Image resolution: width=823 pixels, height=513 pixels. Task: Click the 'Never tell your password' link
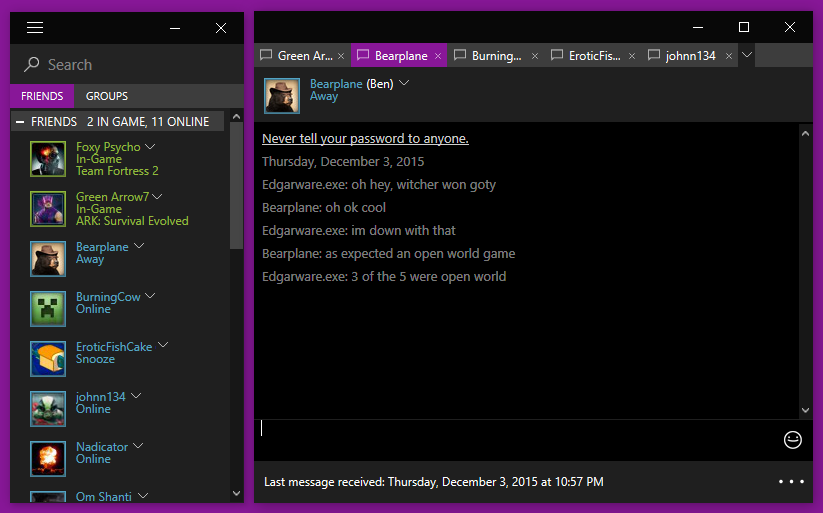(365, 138)
